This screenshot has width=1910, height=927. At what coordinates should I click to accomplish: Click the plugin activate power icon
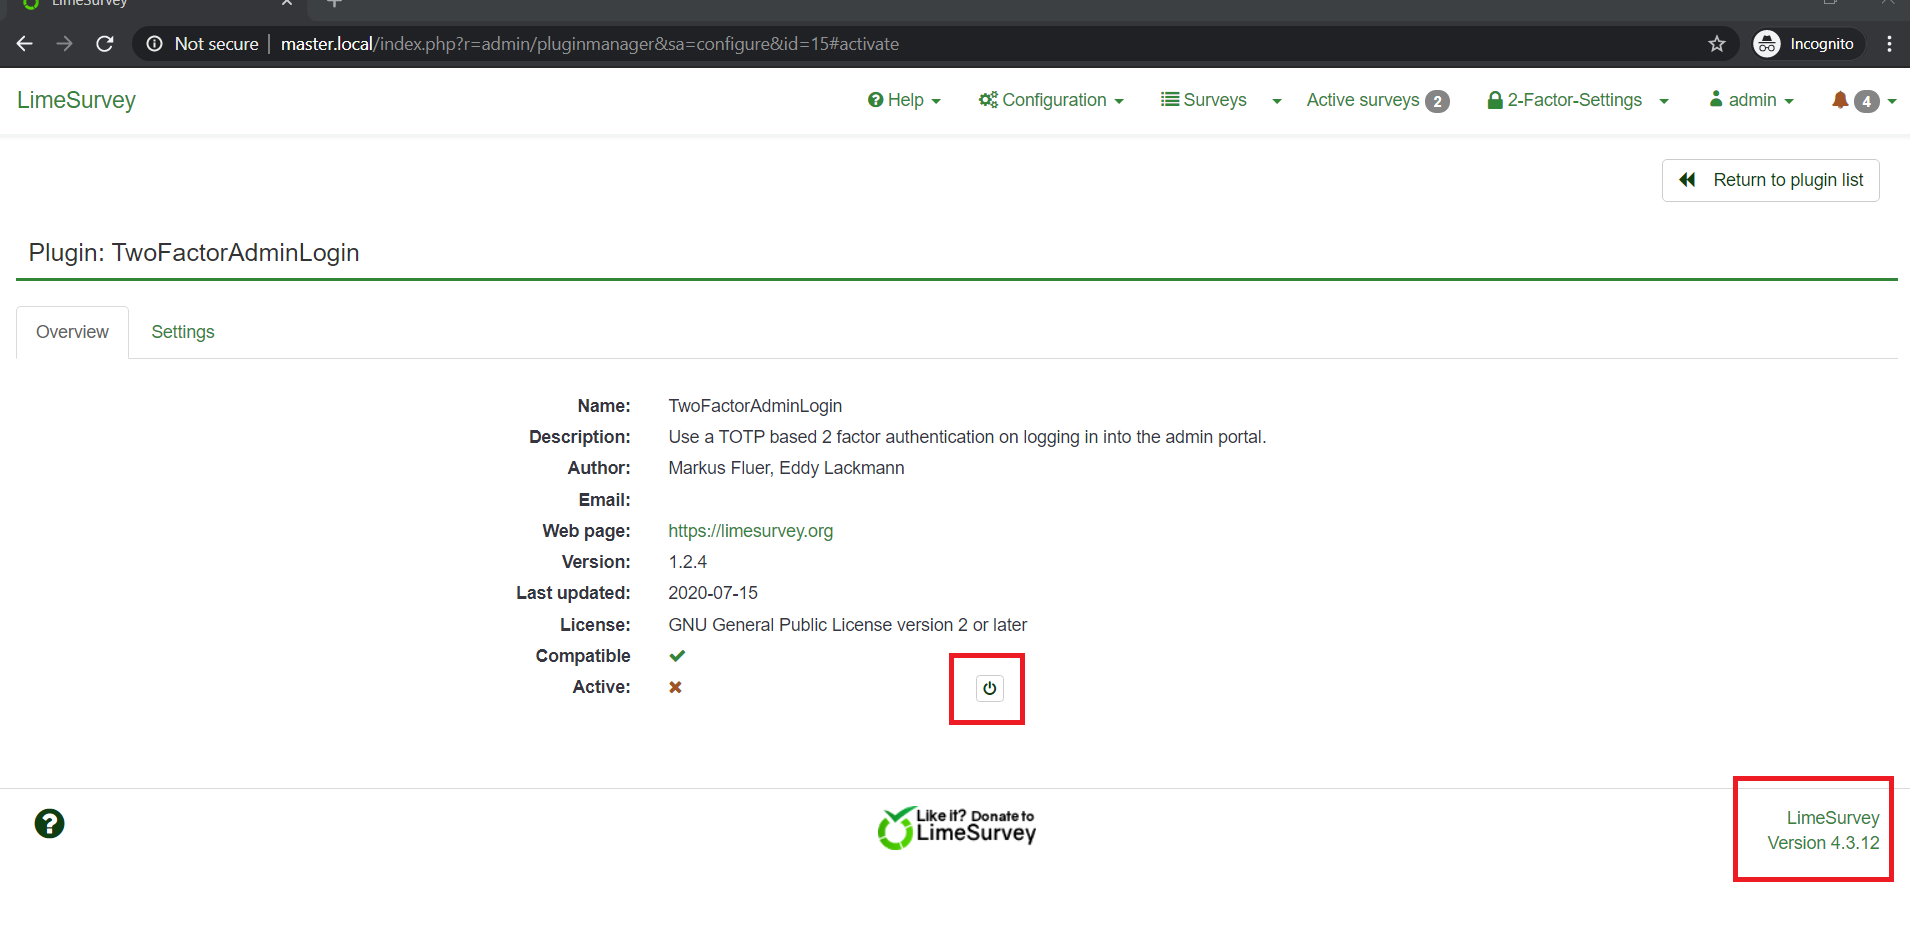(x=989, y=688)
